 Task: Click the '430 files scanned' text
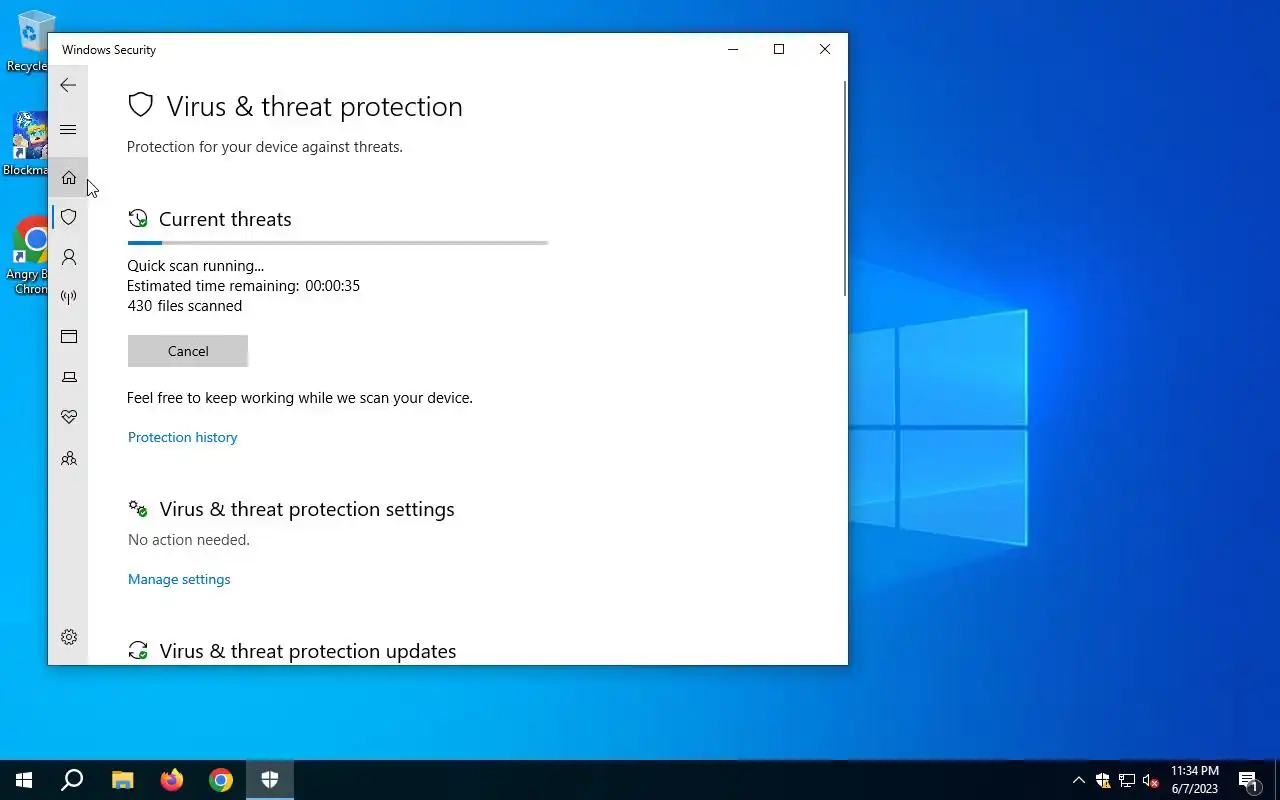click(185, 306)
